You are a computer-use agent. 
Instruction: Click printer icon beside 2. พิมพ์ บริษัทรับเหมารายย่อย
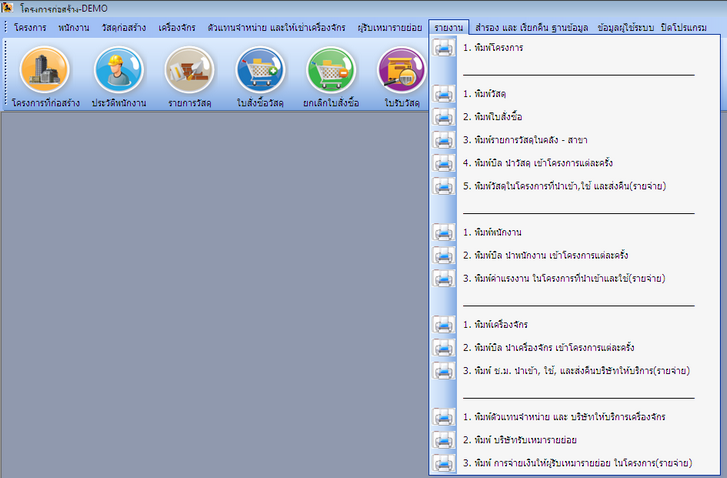(x=444, y=440)
